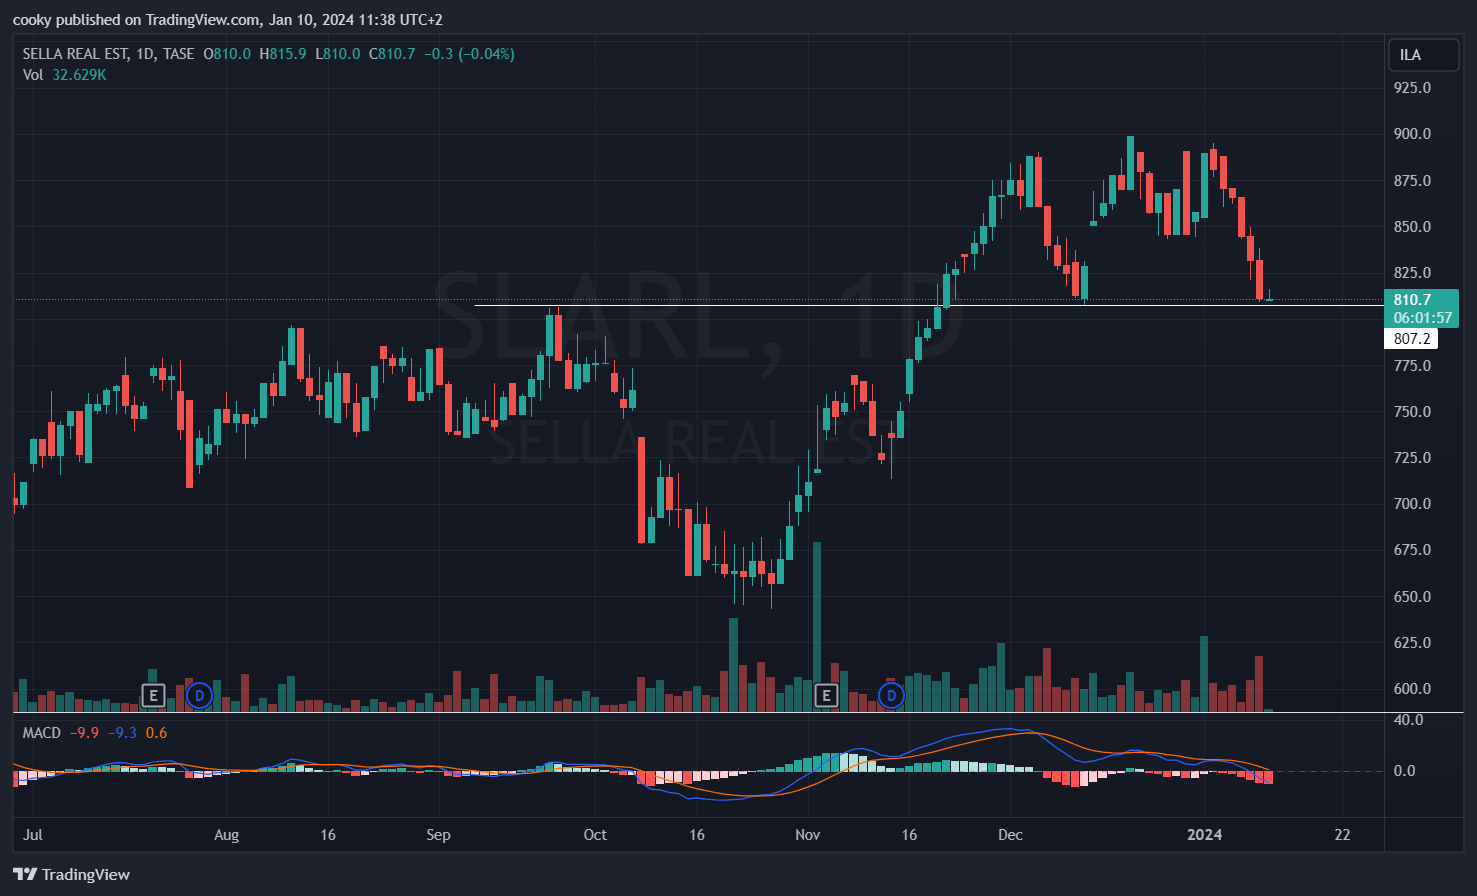1477x896 pixels.
Task: Click the 850.0 price axis label
Action: tap(1412, 227)
